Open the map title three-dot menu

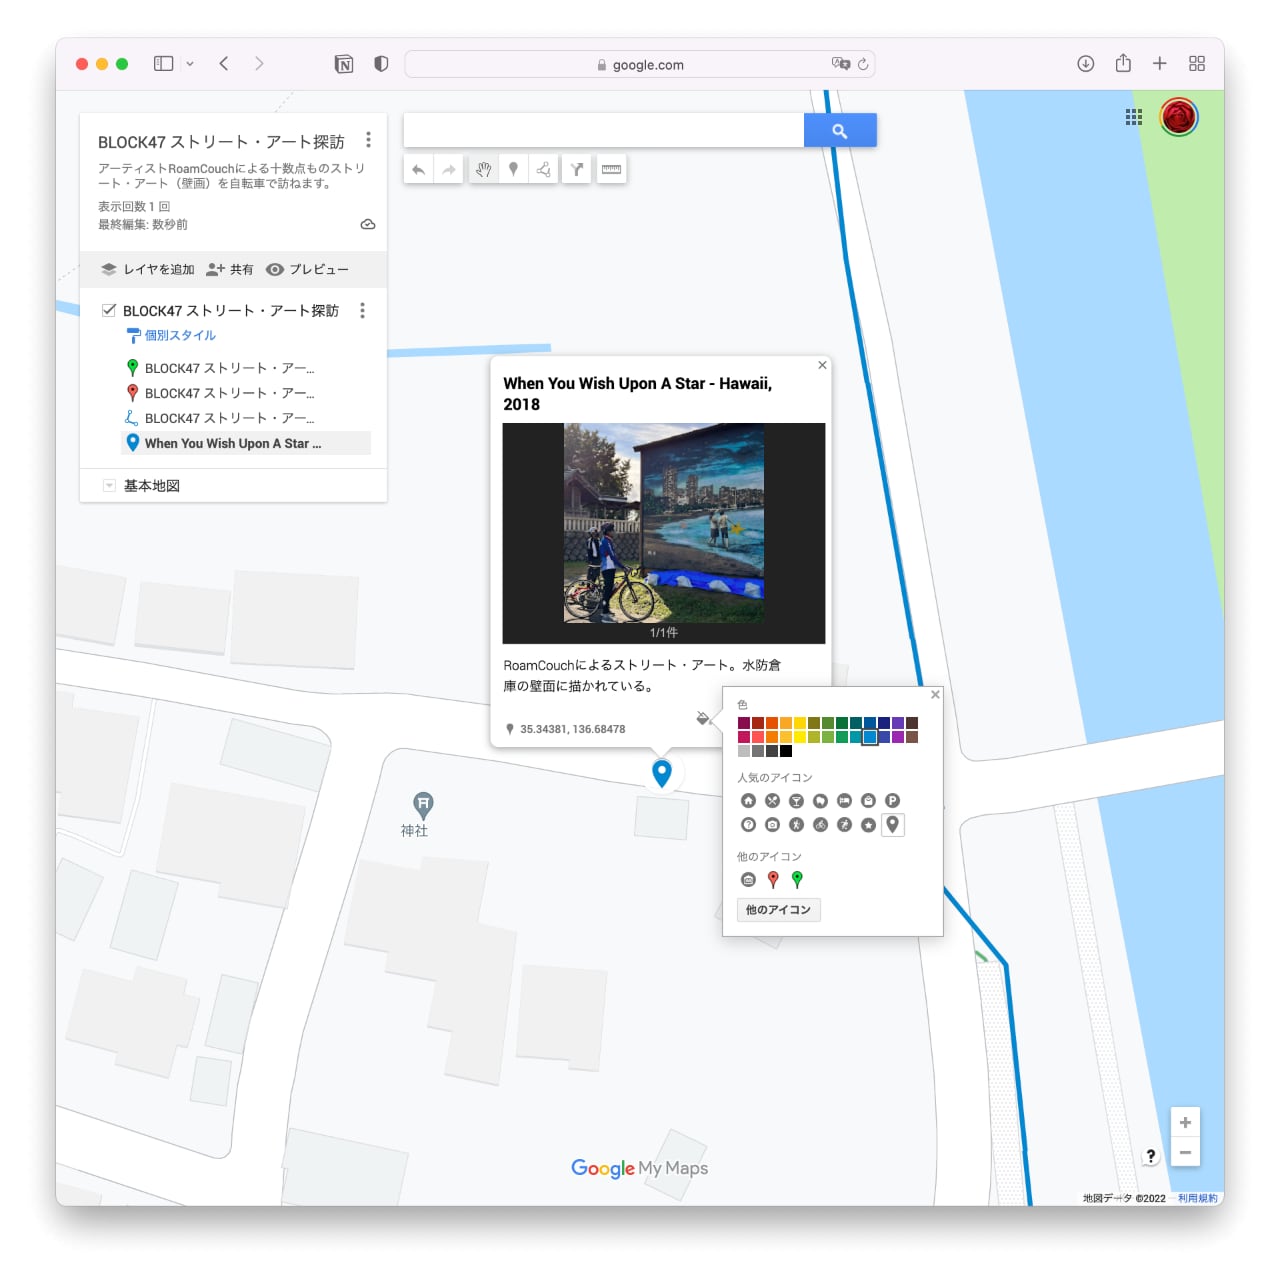[368, 140]
